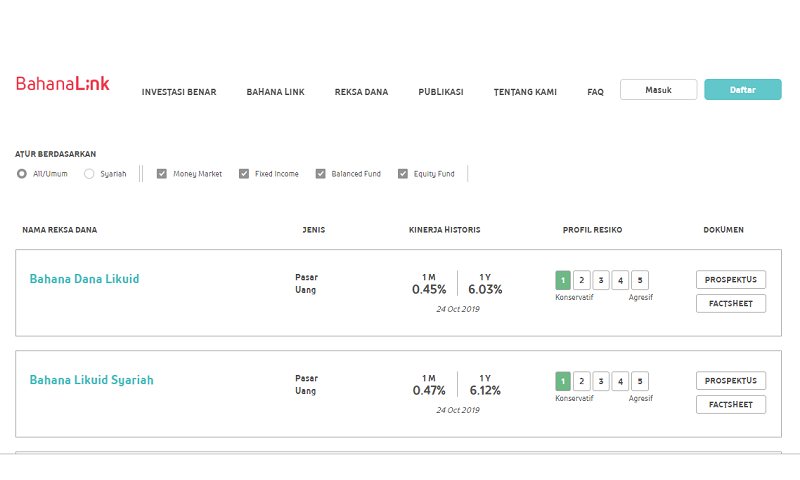
Task: Open Factsheet for Bahana Dana Likuid
Action: coord(731,303)
